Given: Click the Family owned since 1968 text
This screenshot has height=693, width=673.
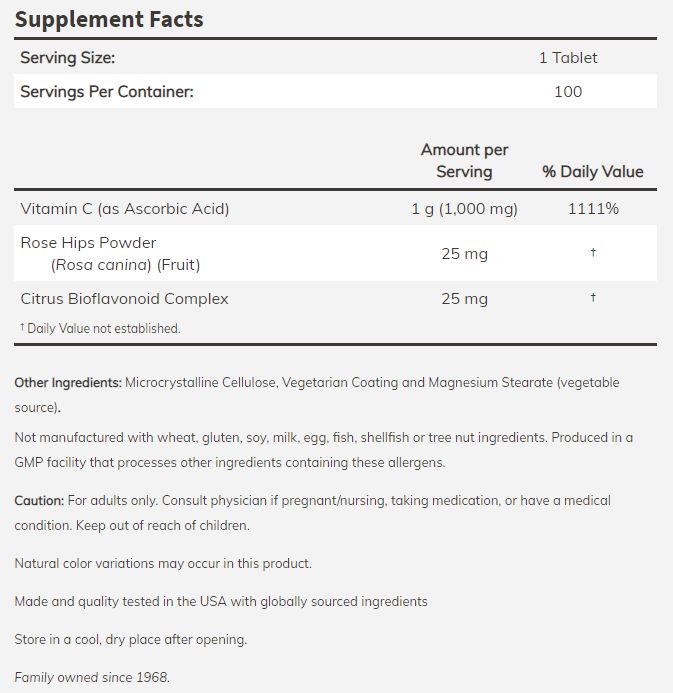Looking at the screenshot, I should 92,677.
